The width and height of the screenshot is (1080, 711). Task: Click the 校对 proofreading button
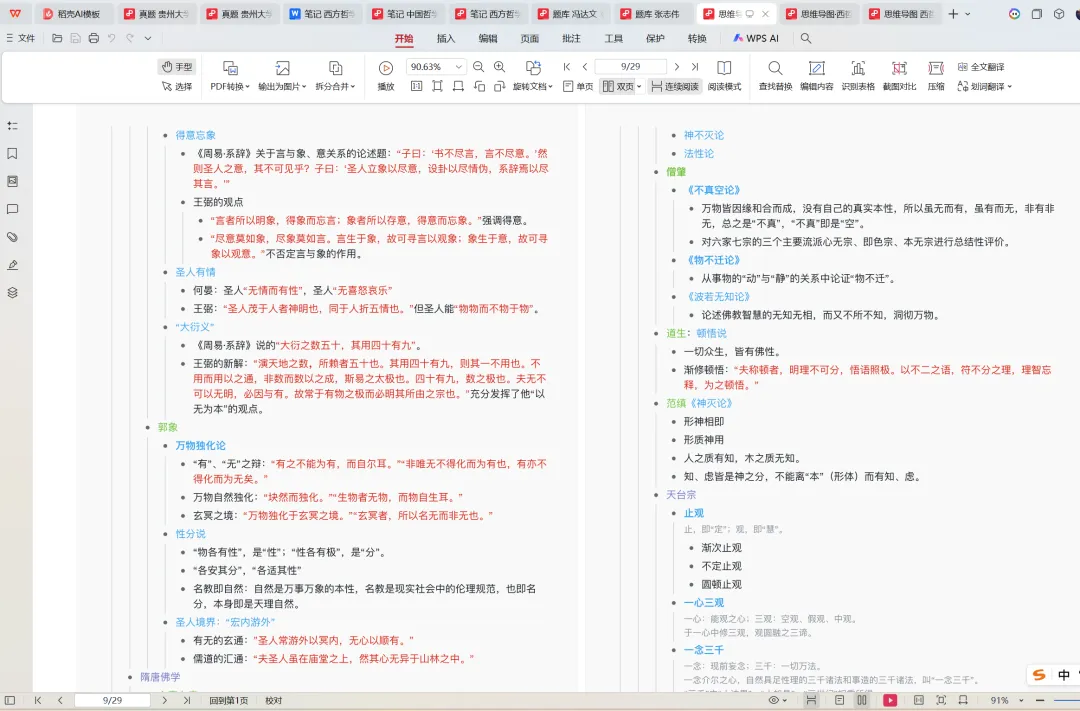[x=273, y=701]
